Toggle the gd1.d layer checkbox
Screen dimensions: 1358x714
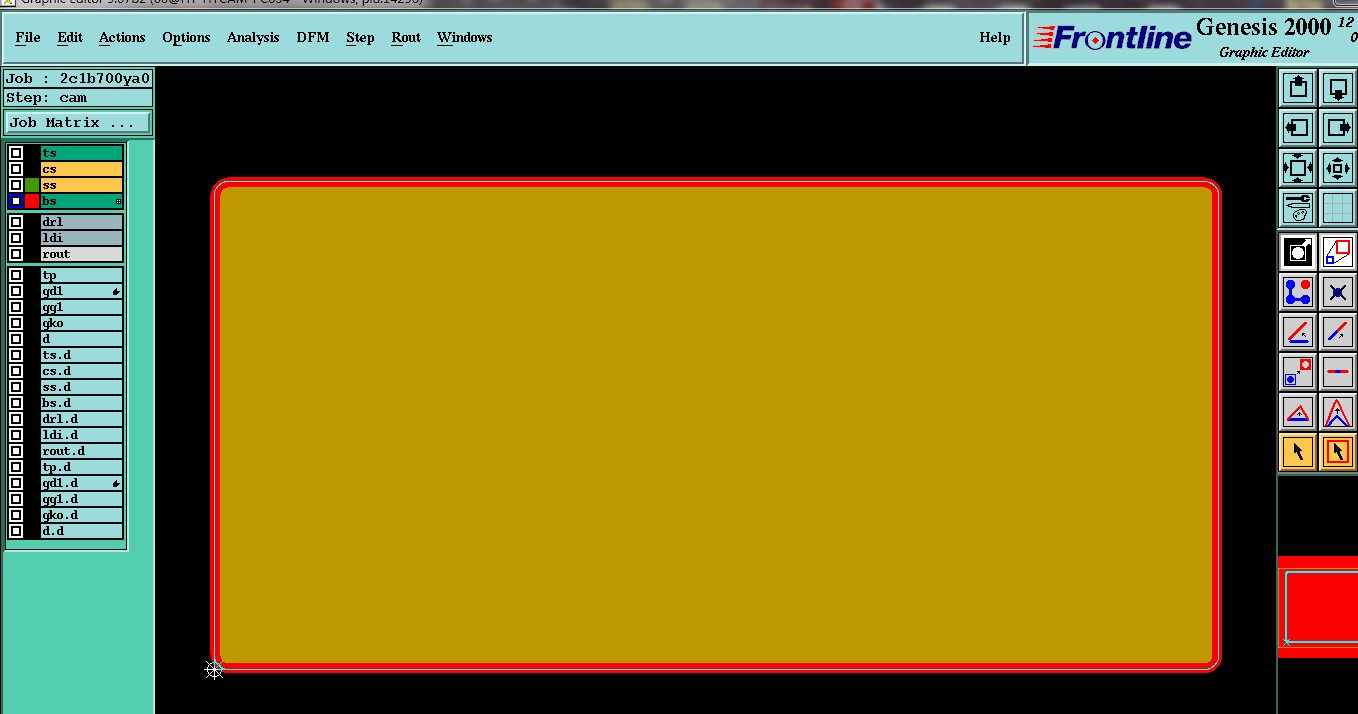click(x=16, y=483)
